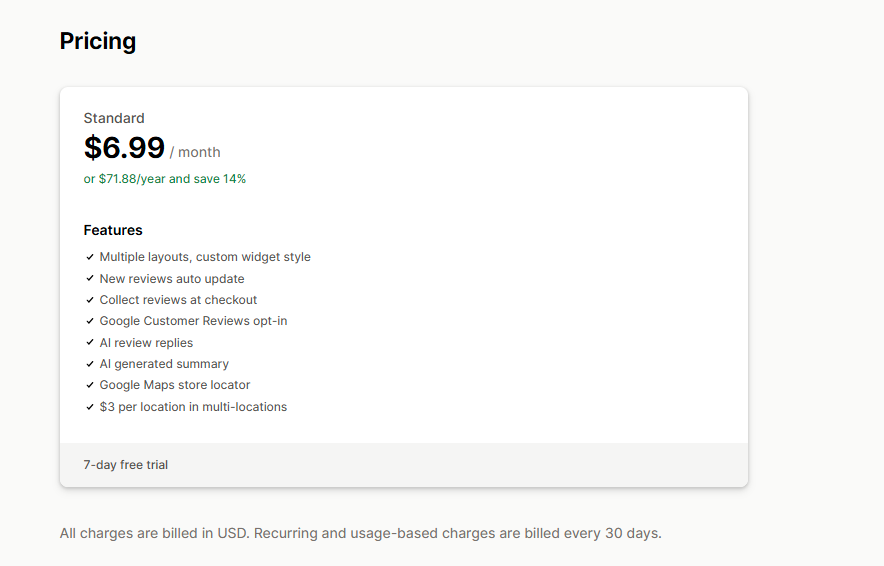The width and height of the screenshot is (884, 566).
Task: Click the checkmark beside AI generated summary
Action: [x=90, y=364]
